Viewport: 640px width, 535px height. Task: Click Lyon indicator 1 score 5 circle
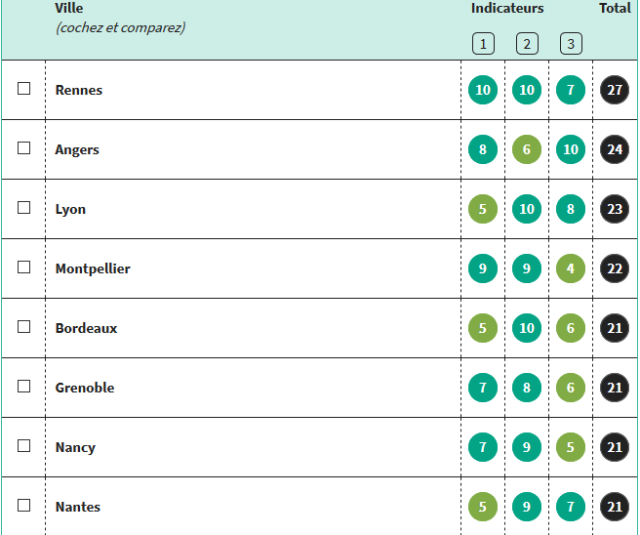tap(483, 209)
